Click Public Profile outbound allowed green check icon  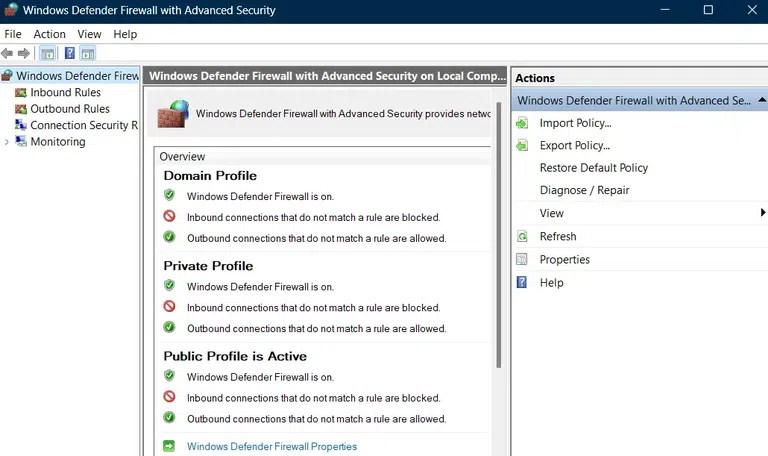(169, 417)
